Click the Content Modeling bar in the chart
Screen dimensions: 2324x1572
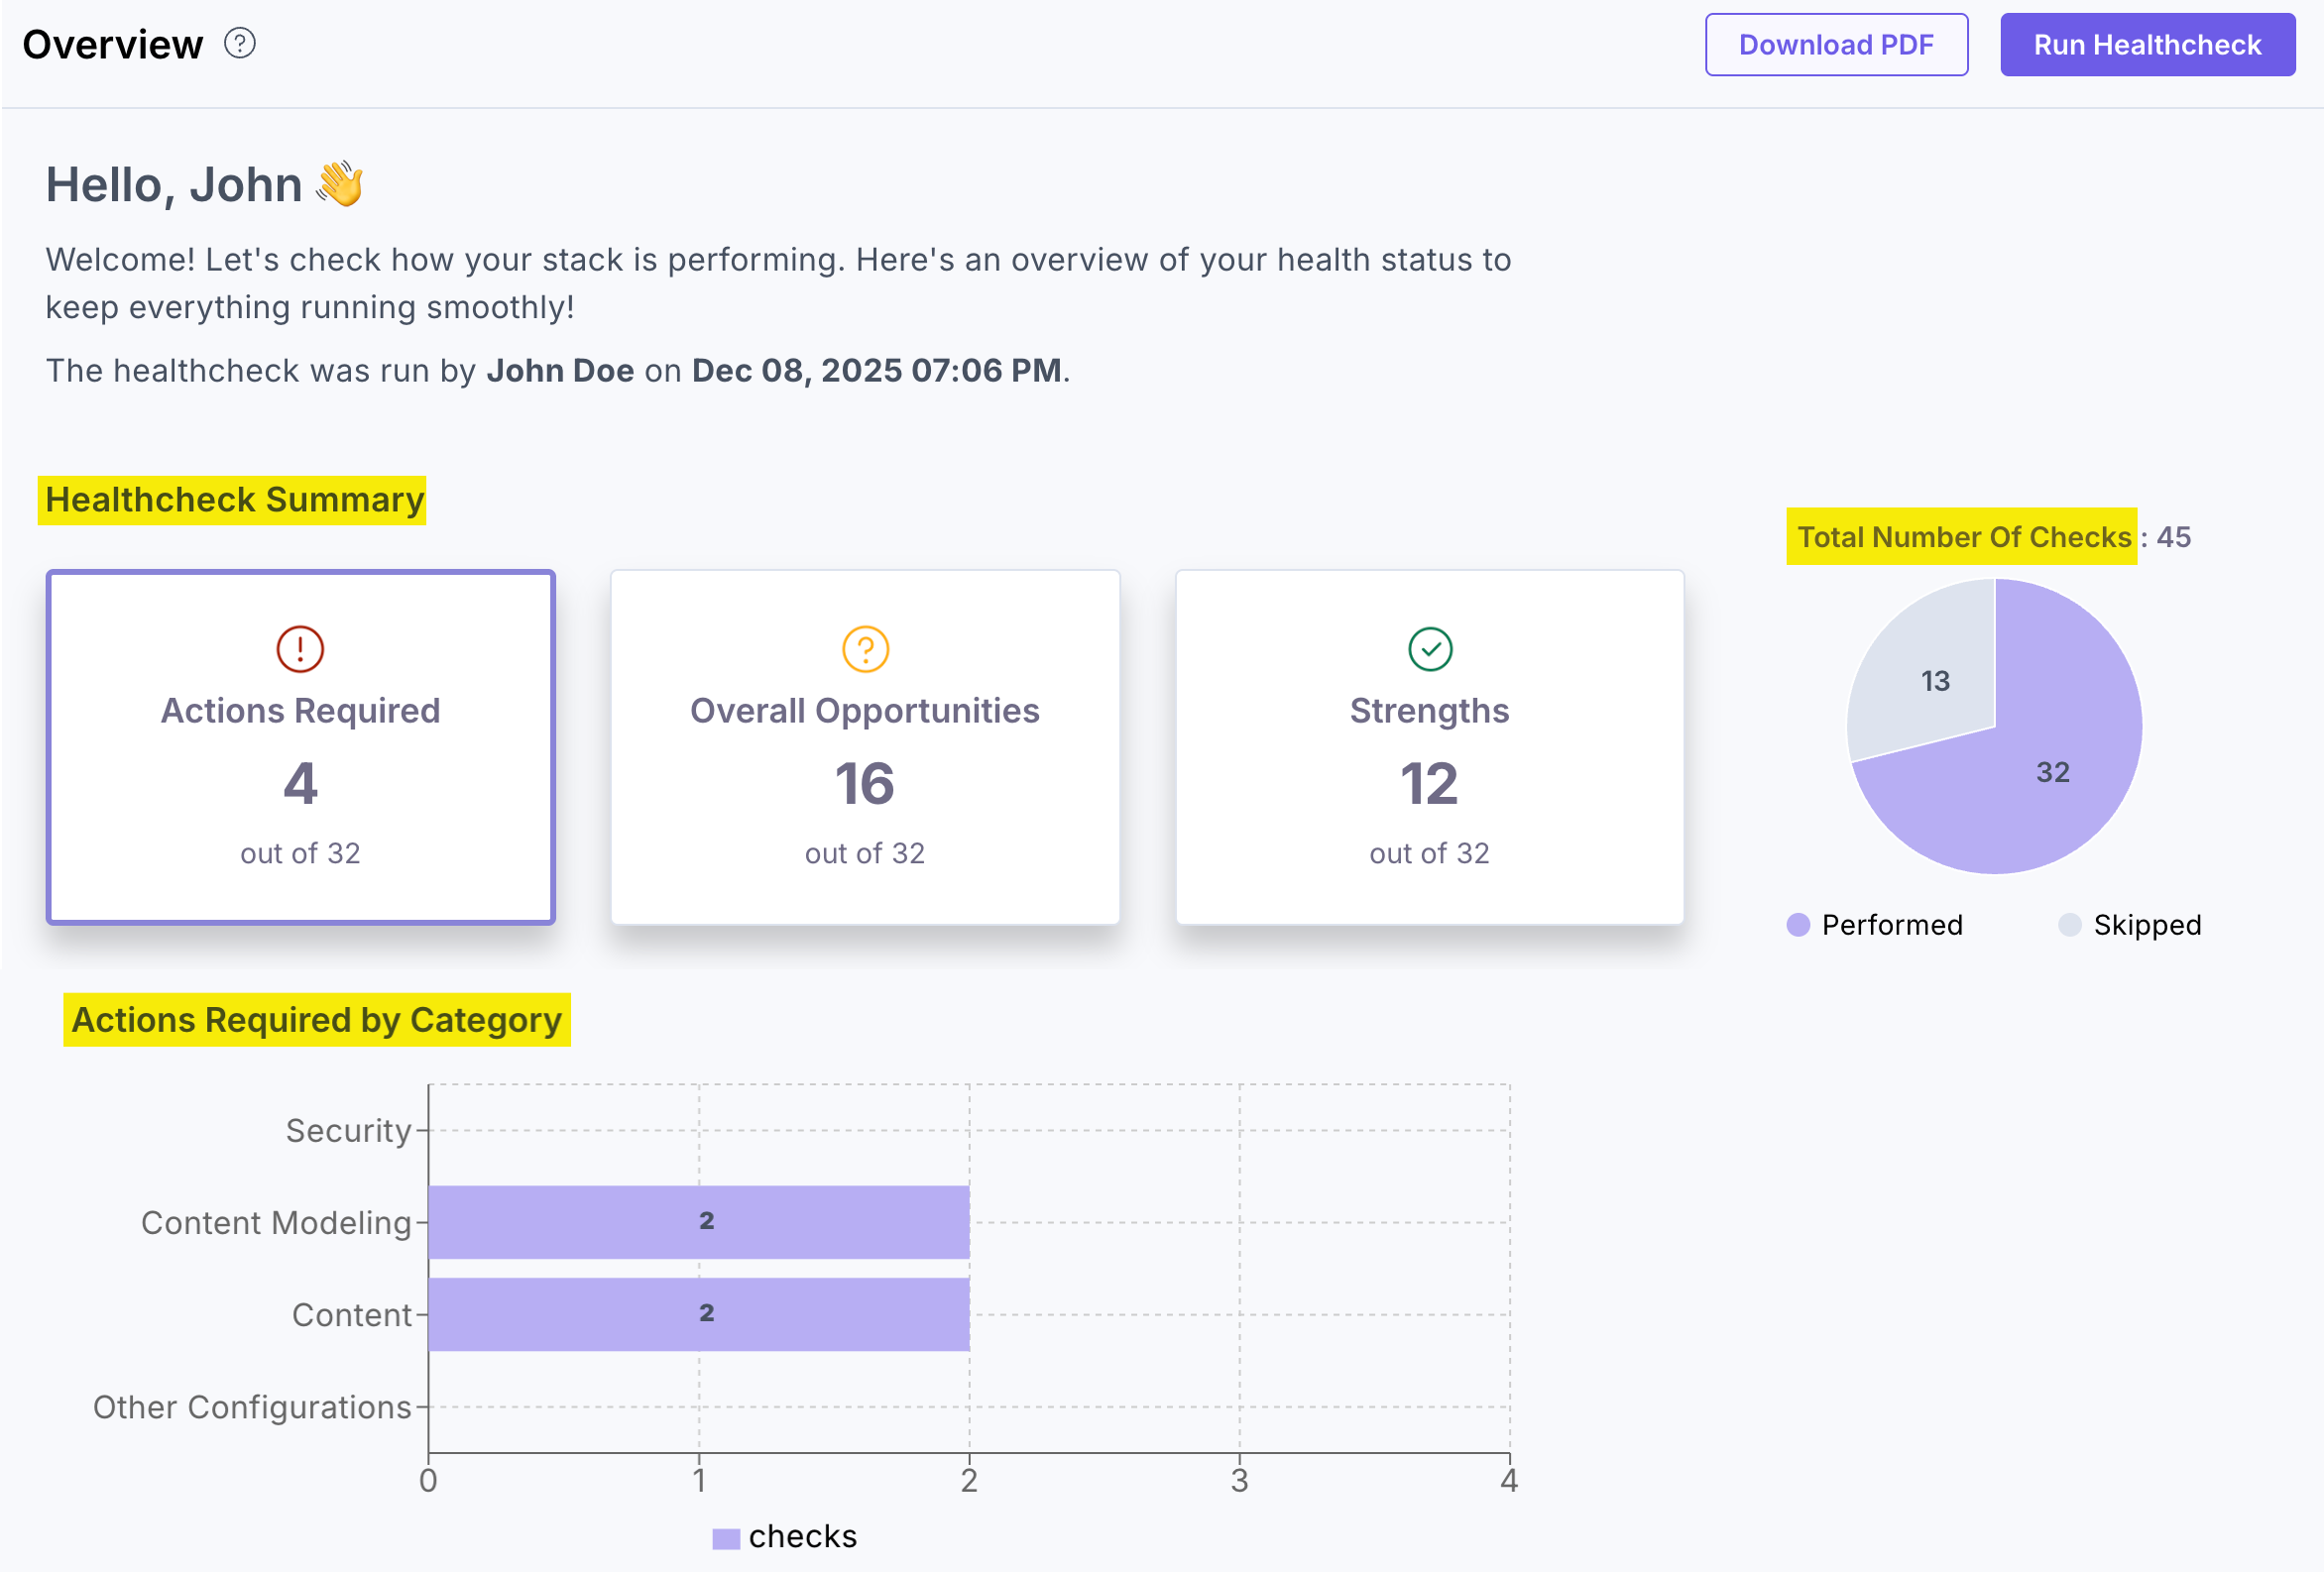click(700, 1221)
